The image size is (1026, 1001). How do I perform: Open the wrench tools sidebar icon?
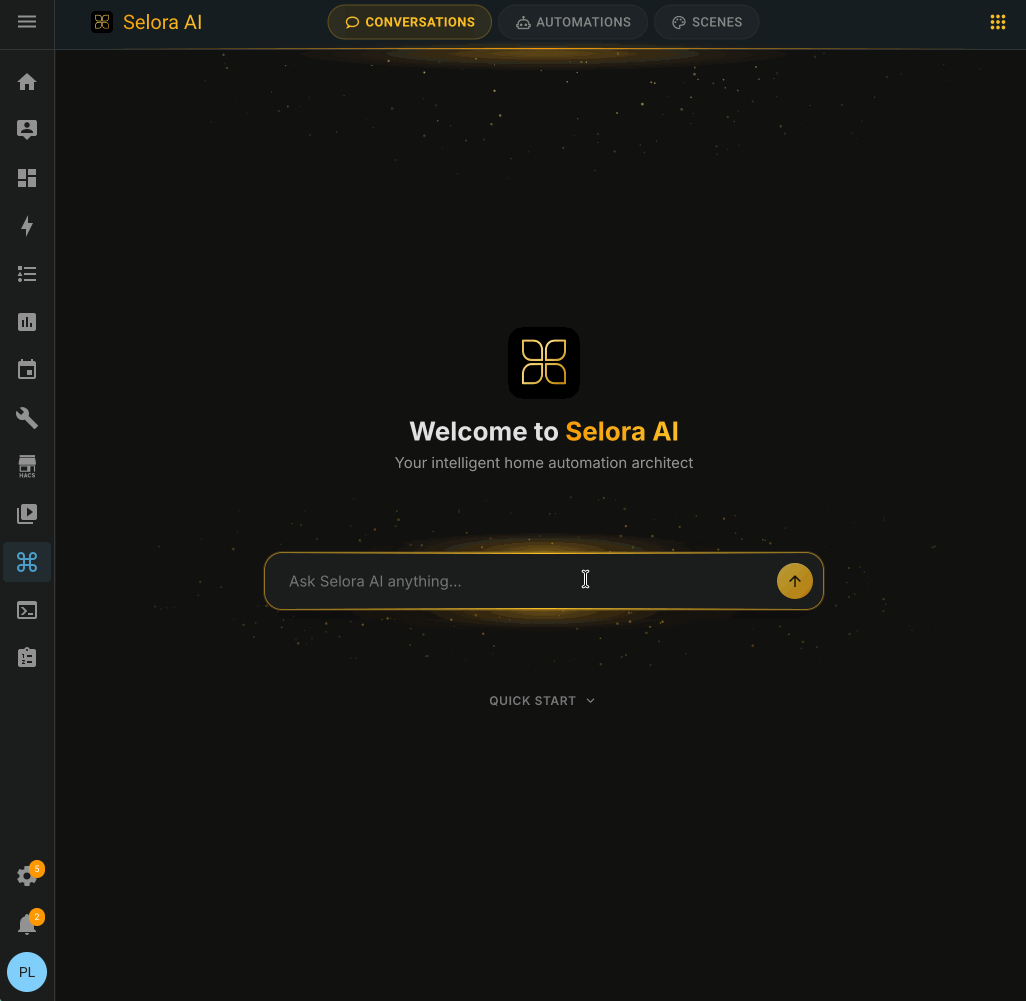point(27,417)
